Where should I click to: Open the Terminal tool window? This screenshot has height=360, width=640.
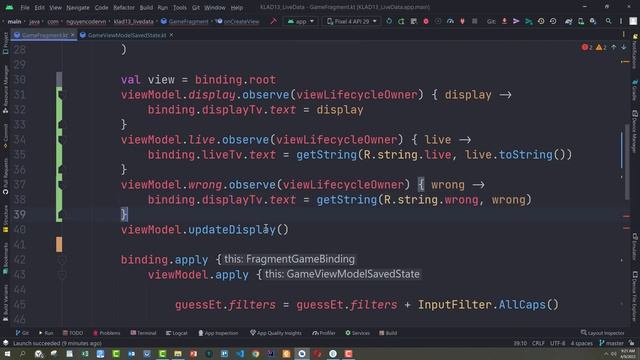click(143, 333)
